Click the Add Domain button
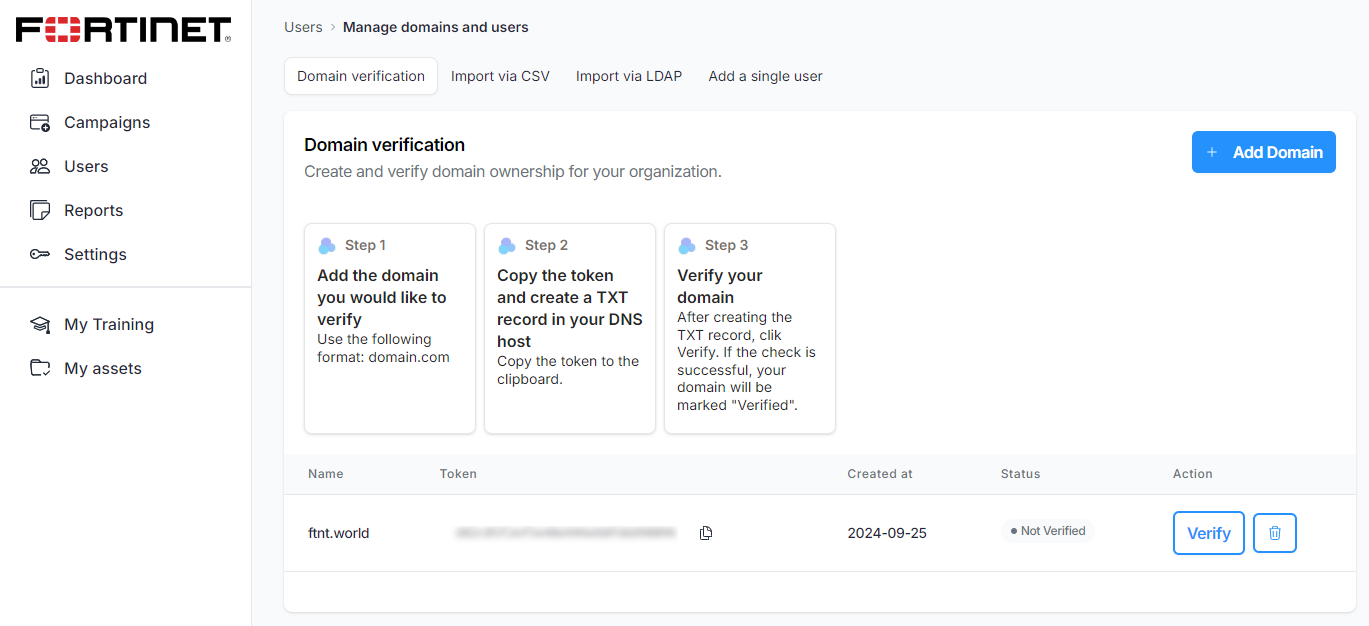The image size is (1369, 626). click(x=1263, y=152)
